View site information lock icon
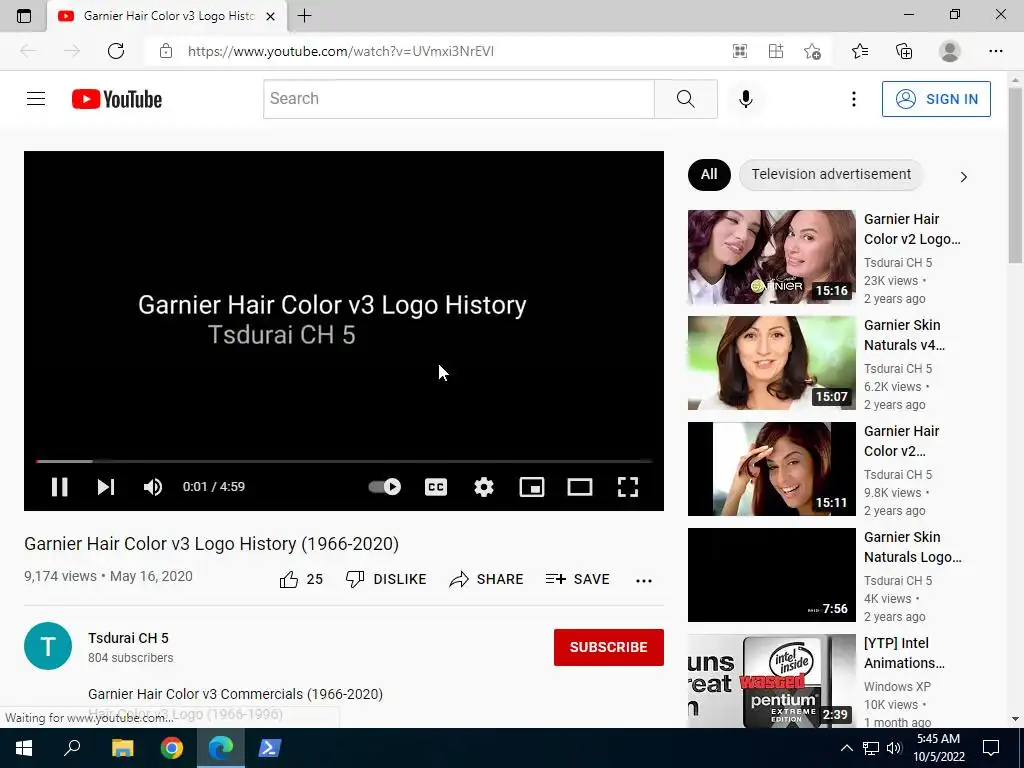 click(x=166, y=51)
